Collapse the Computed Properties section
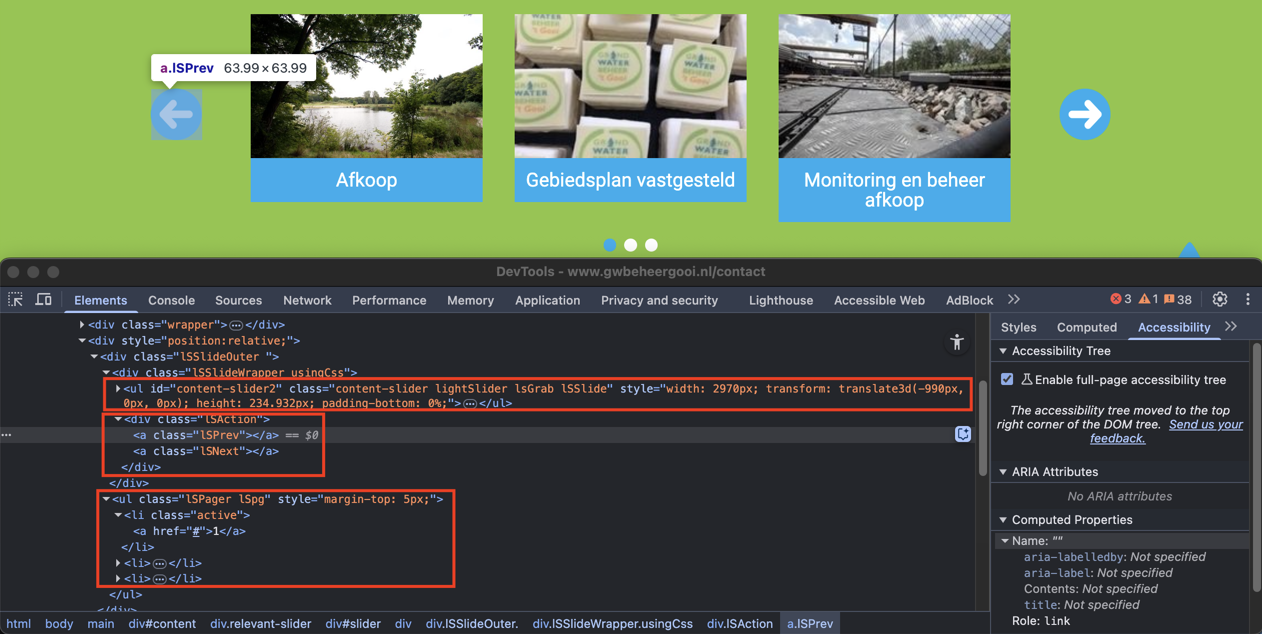The width and height of the screenshot is (1262, 634). click(x=1003, y=520)
